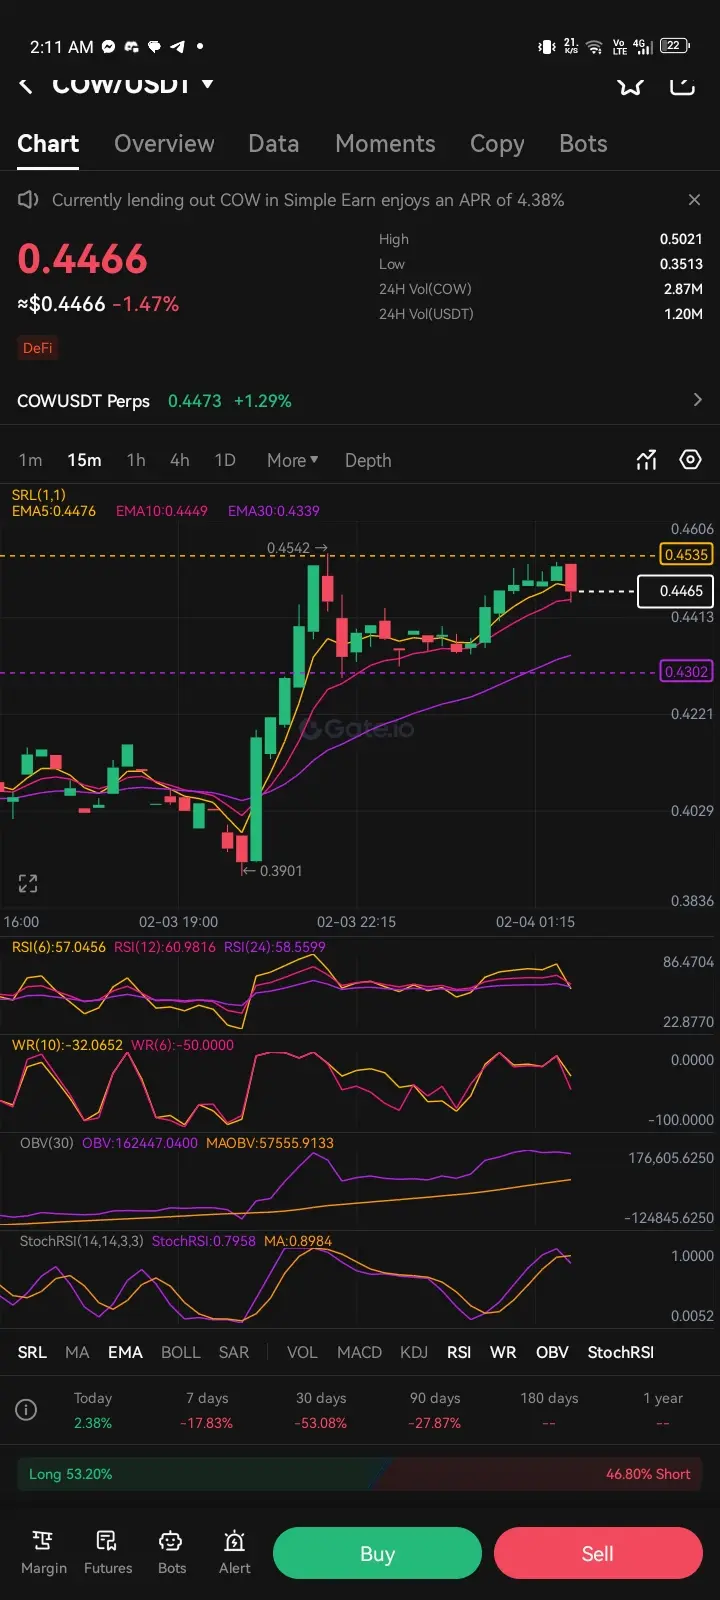
Task: Tap the 0.4302 support price label
Action: 686,672
